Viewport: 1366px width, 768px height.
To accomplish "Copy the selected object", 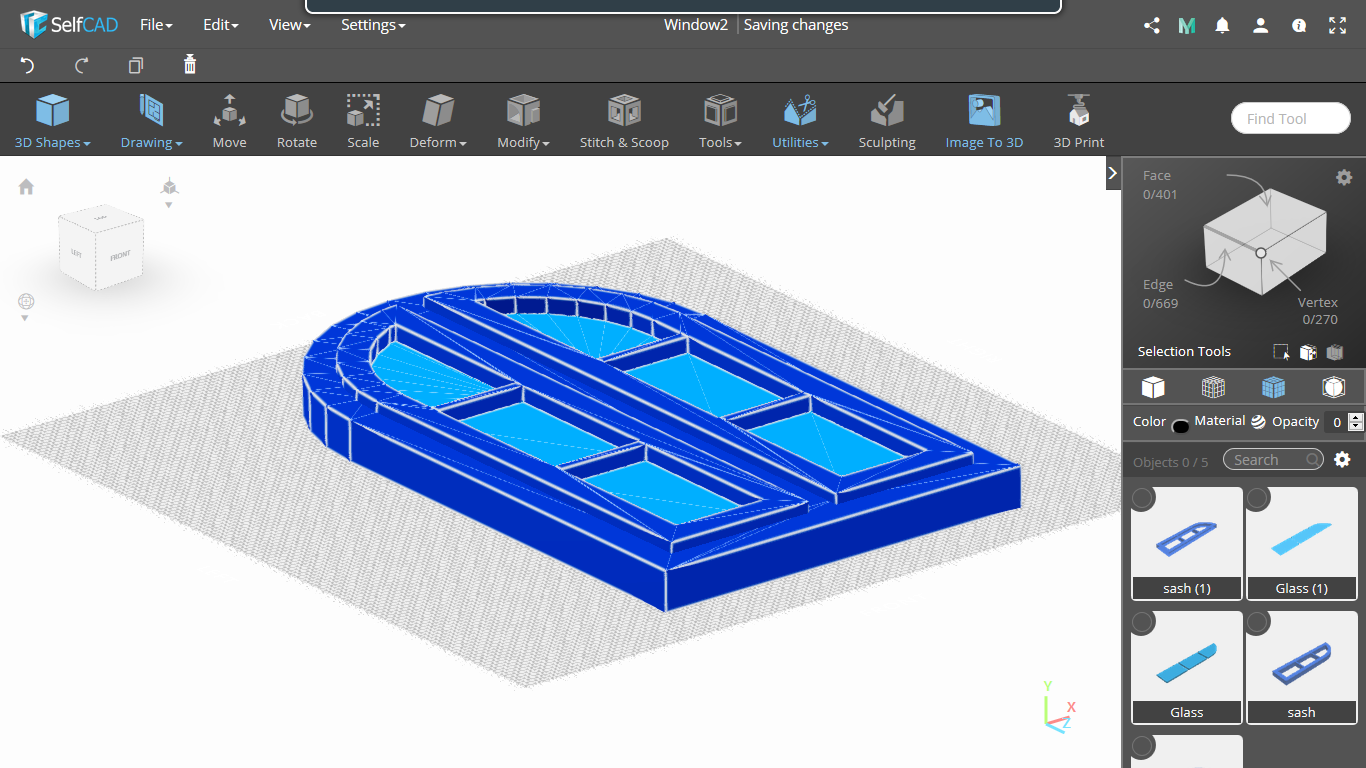I will tap(136, 65).
